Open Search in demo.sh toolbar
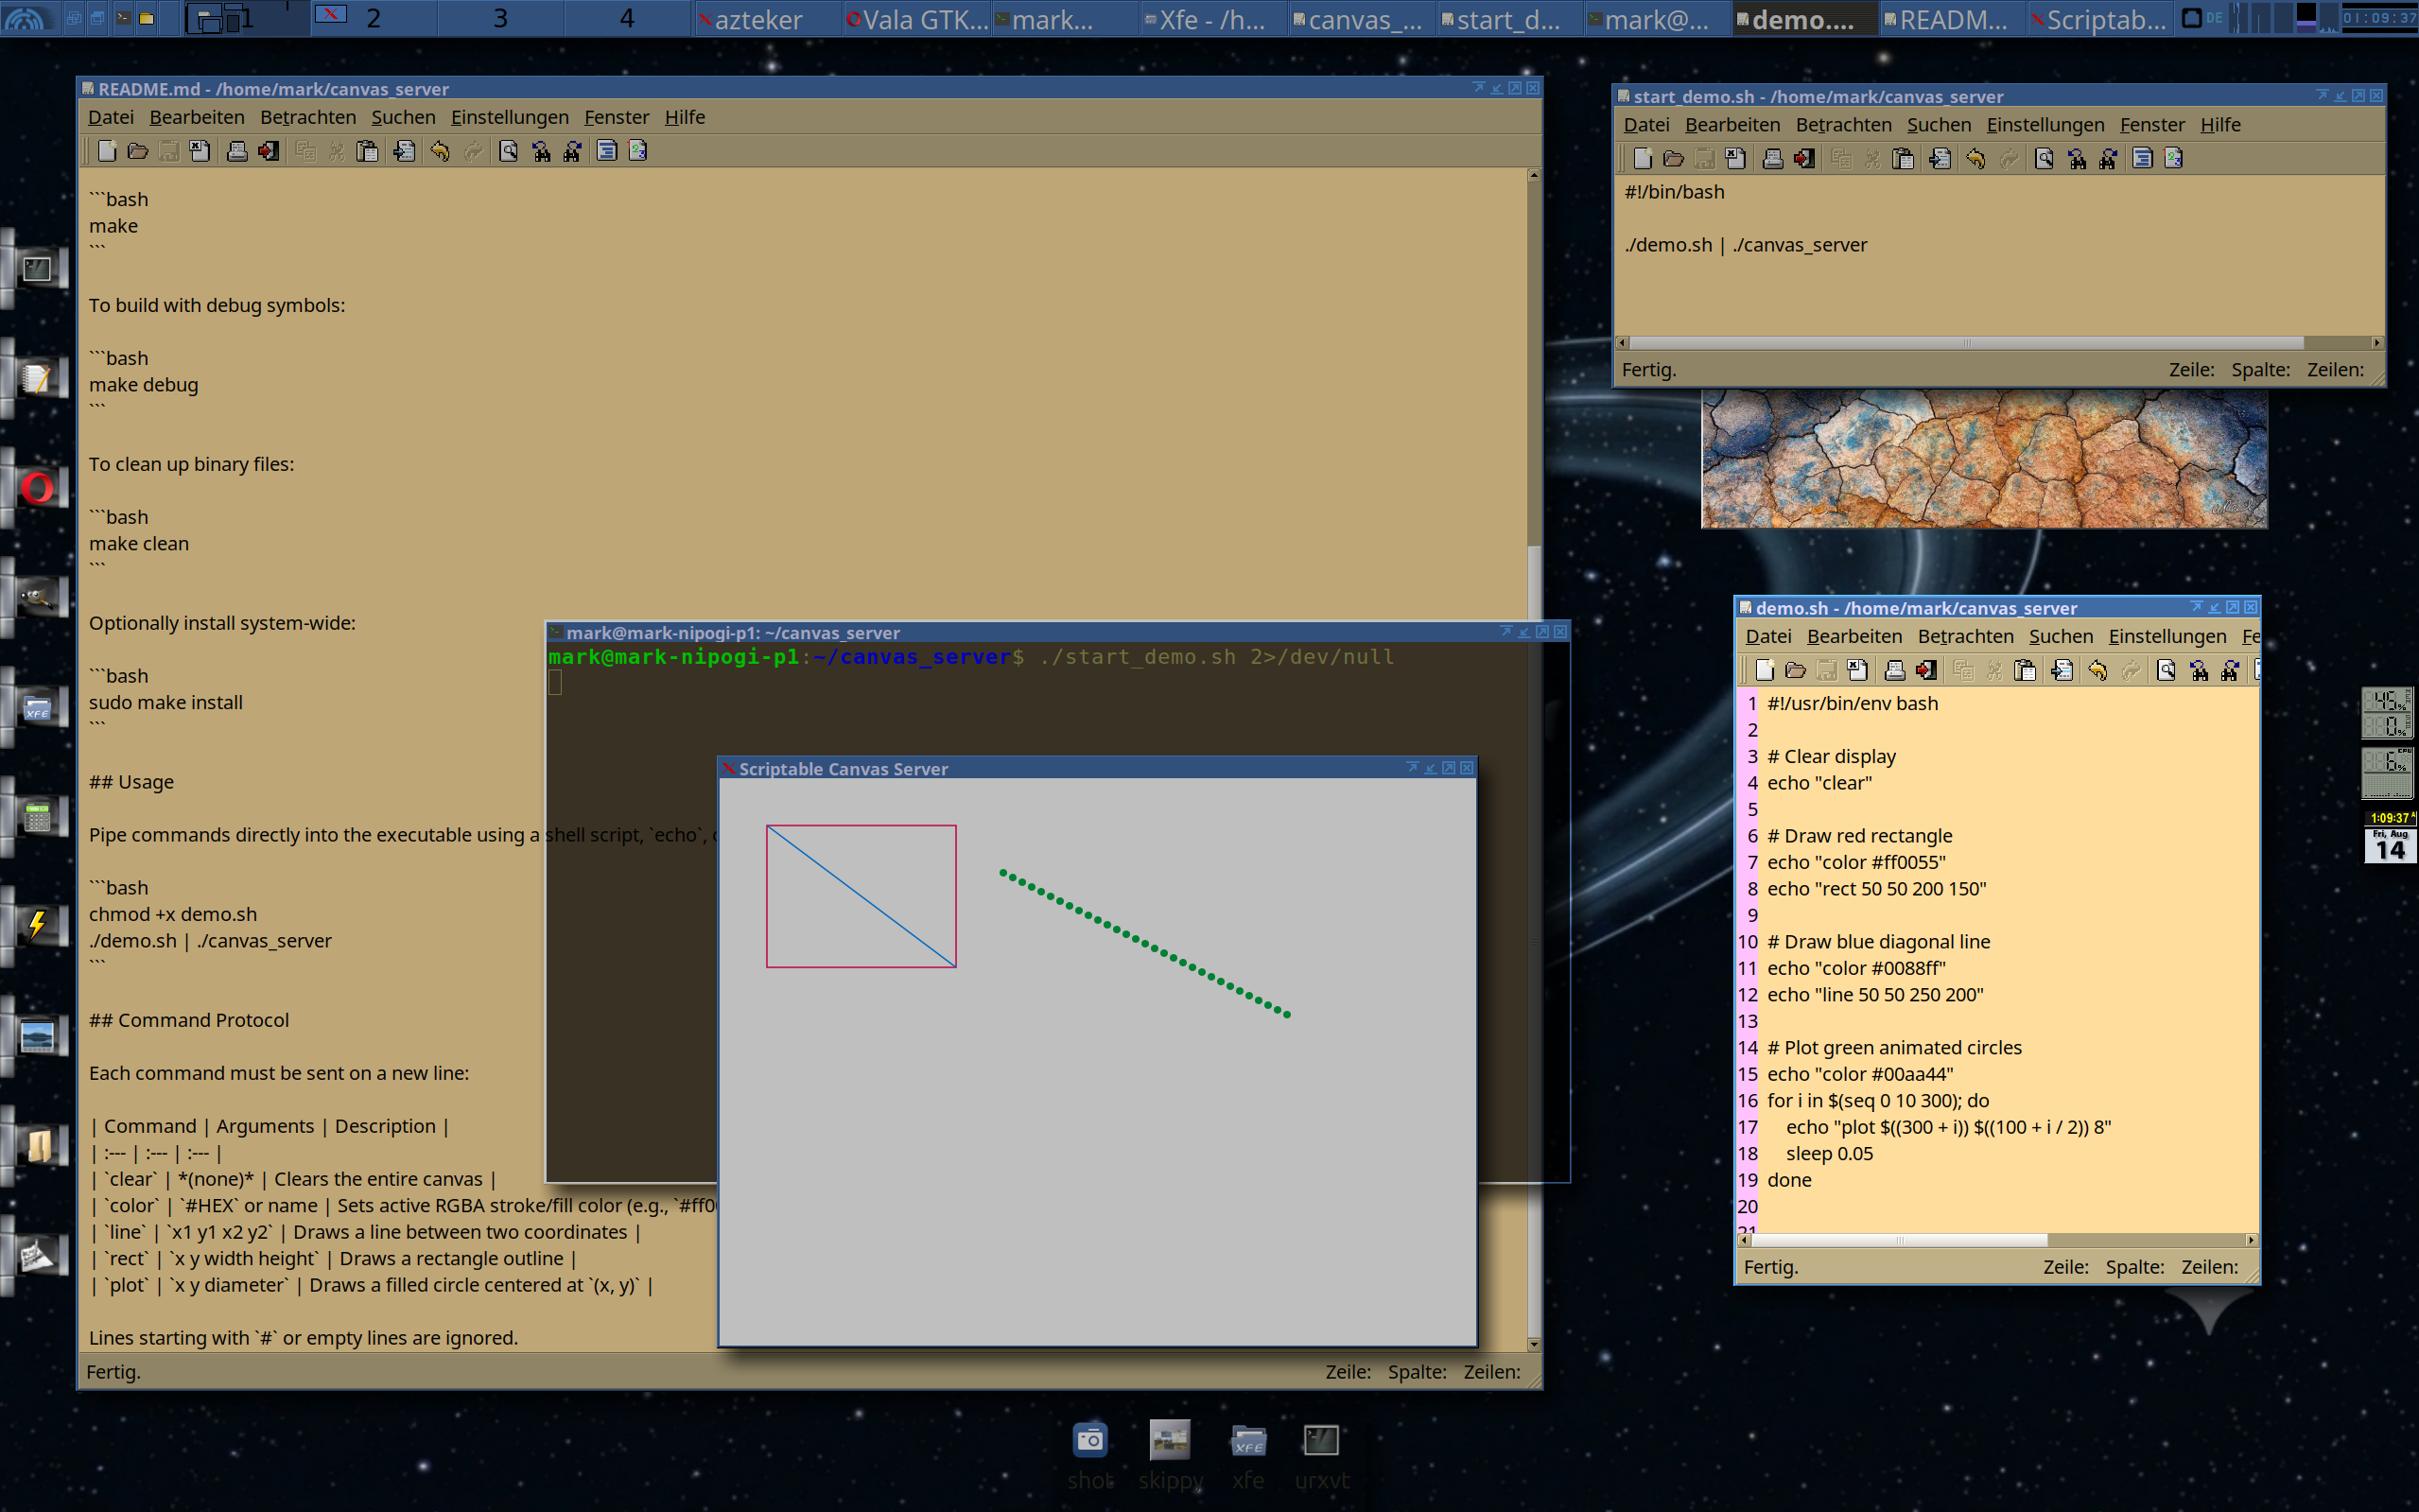 tap(2166, 670)
